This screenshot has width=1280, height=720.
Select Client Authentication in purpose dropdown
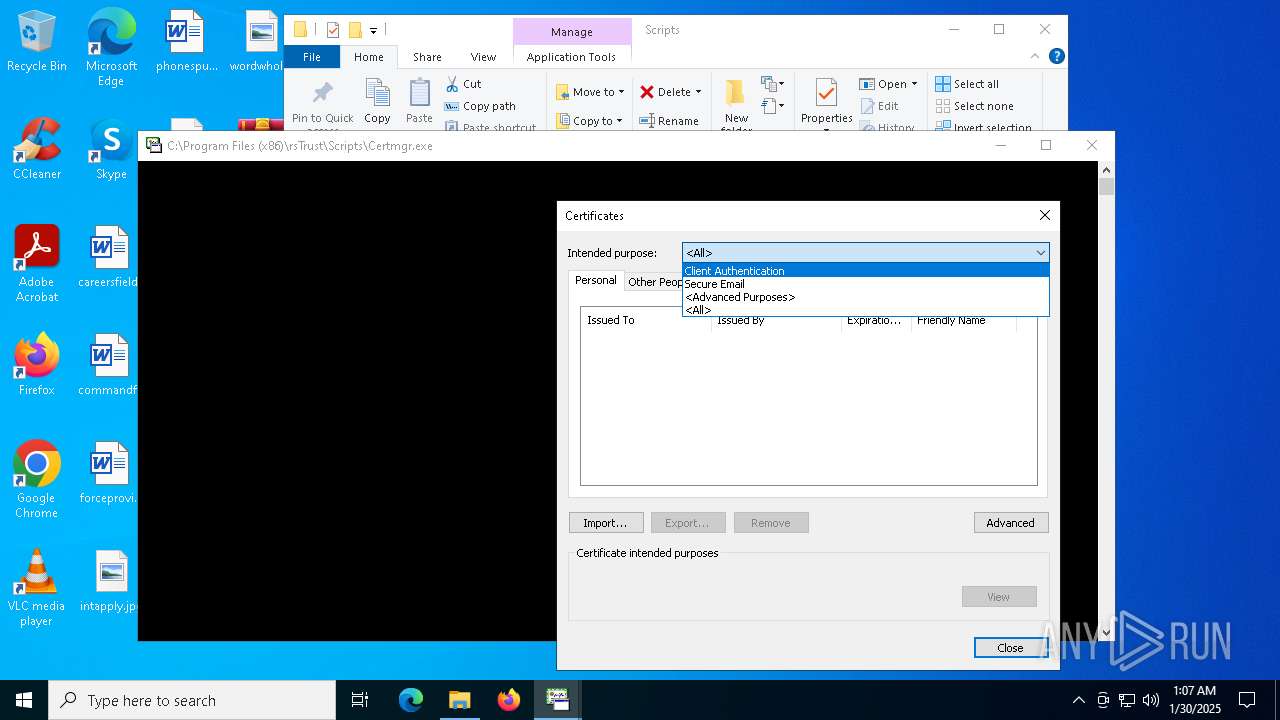pos(866,271)
